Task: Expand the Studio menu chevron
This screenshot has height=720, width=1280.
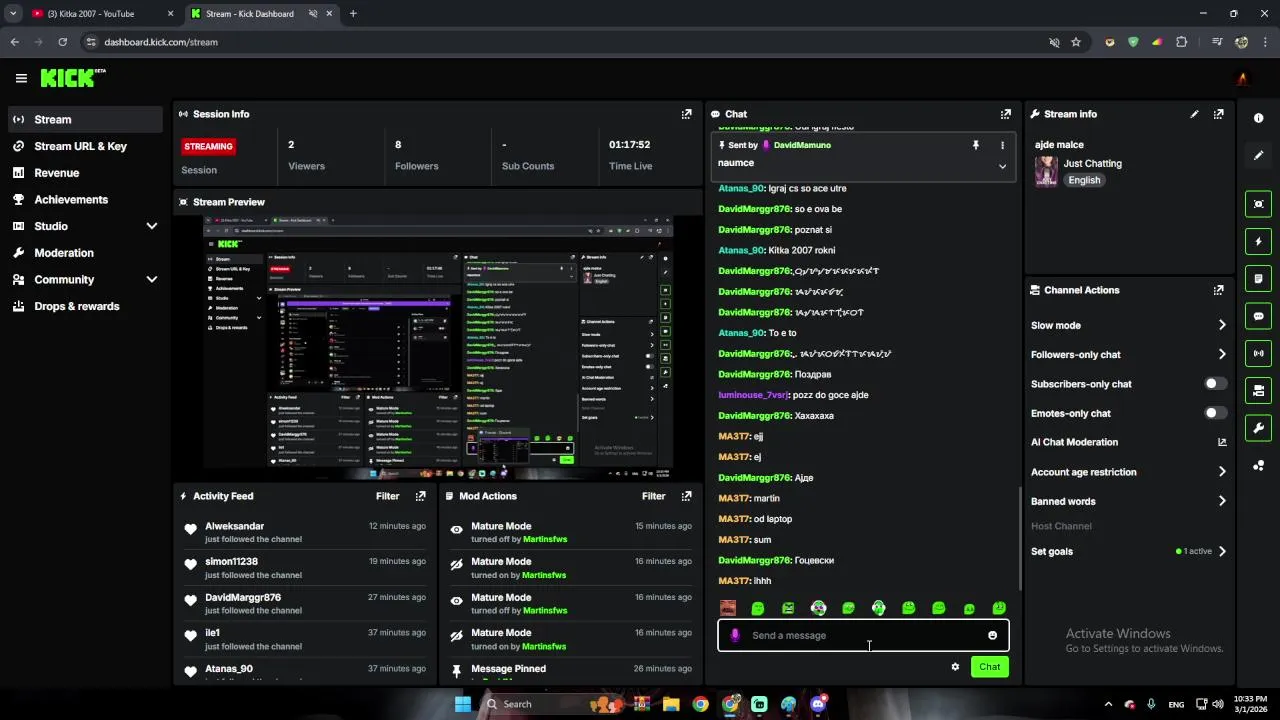Action: point(152,226)
